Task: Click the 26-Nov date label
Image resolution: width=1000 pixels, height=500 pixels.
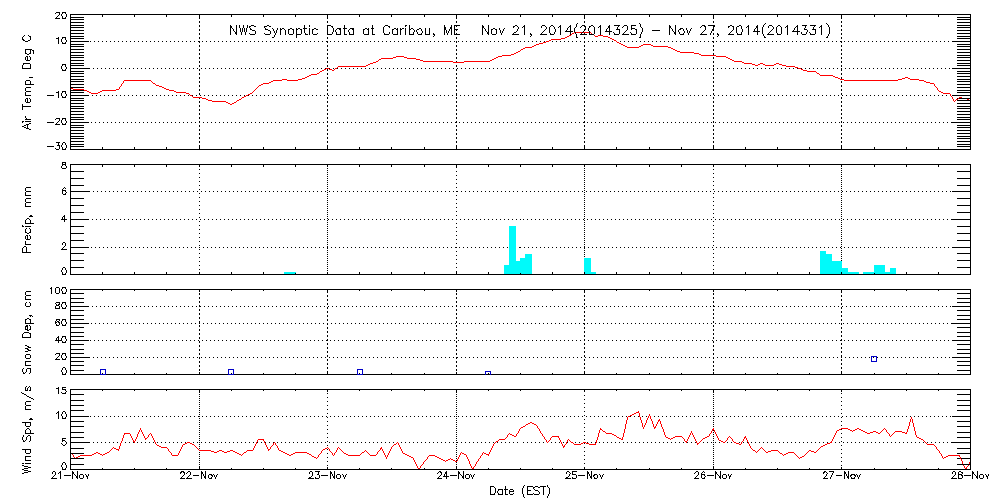Action: [714, 477]
